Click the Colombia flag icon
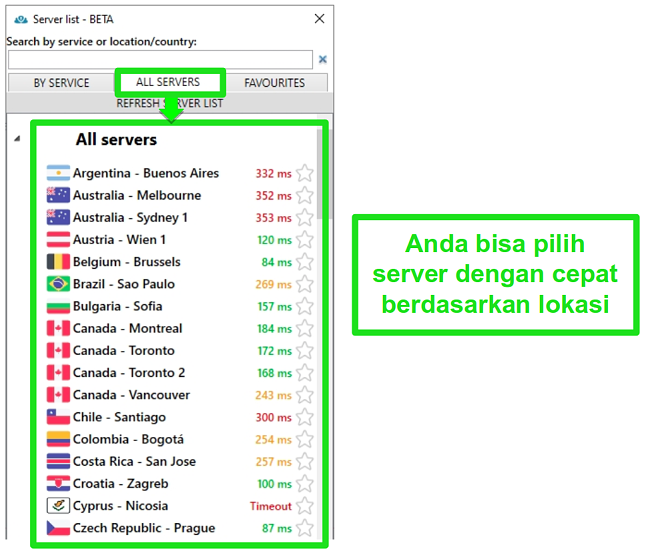Viewport: 650px width, 557px height. point(58,439)
